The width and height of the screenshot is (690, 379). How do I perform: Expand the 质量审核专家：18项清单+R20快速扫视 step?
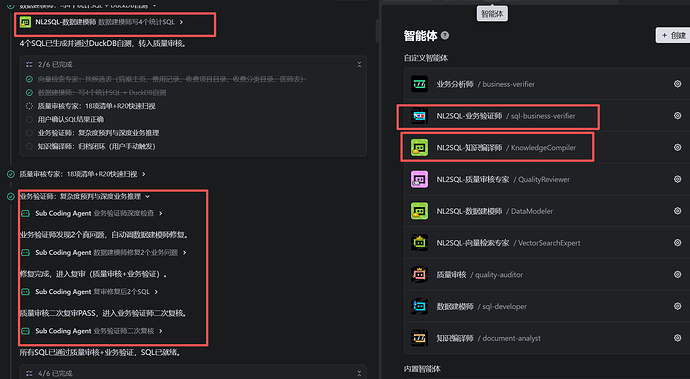(x=143, y=174)
